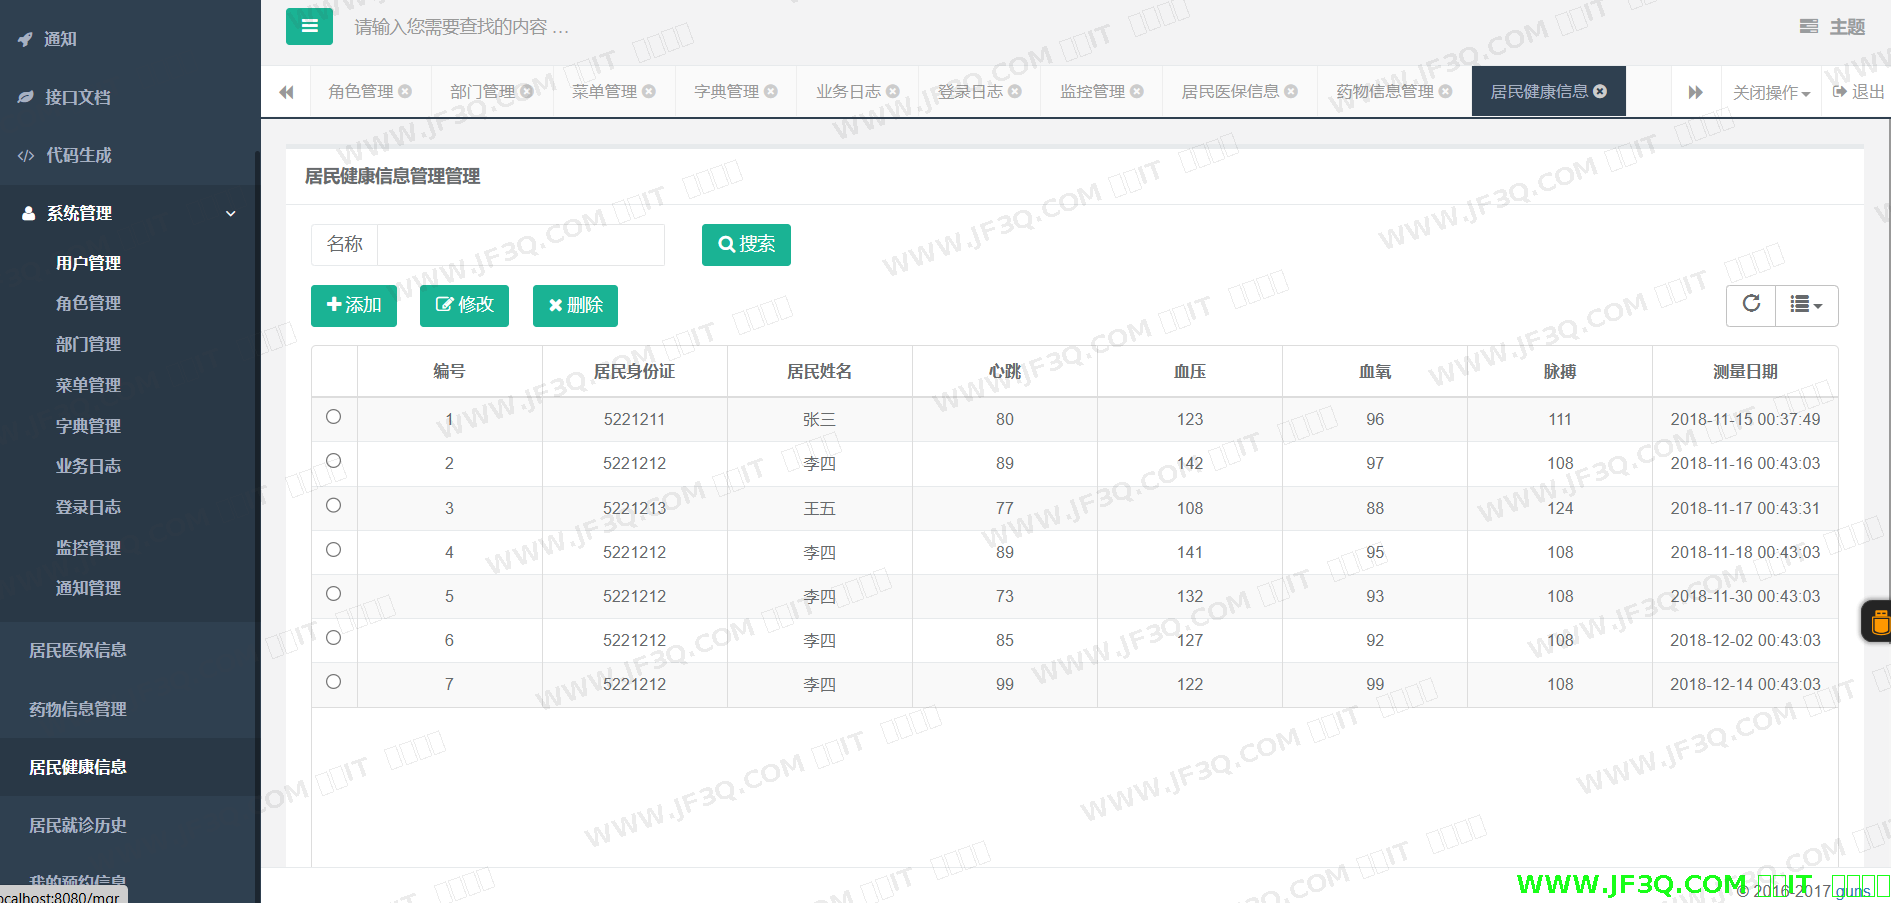Open the 关闭操作 dropdown
Screen dimensions: 1891x903
(x=1770, y=92)
